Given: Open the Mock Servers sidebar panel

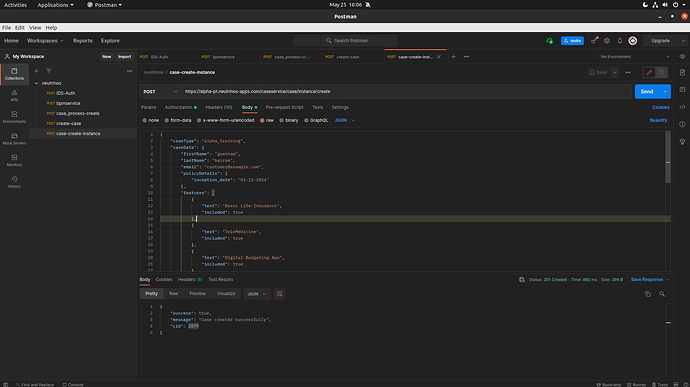Looking at the screenshot, I should tap(14, 139).
